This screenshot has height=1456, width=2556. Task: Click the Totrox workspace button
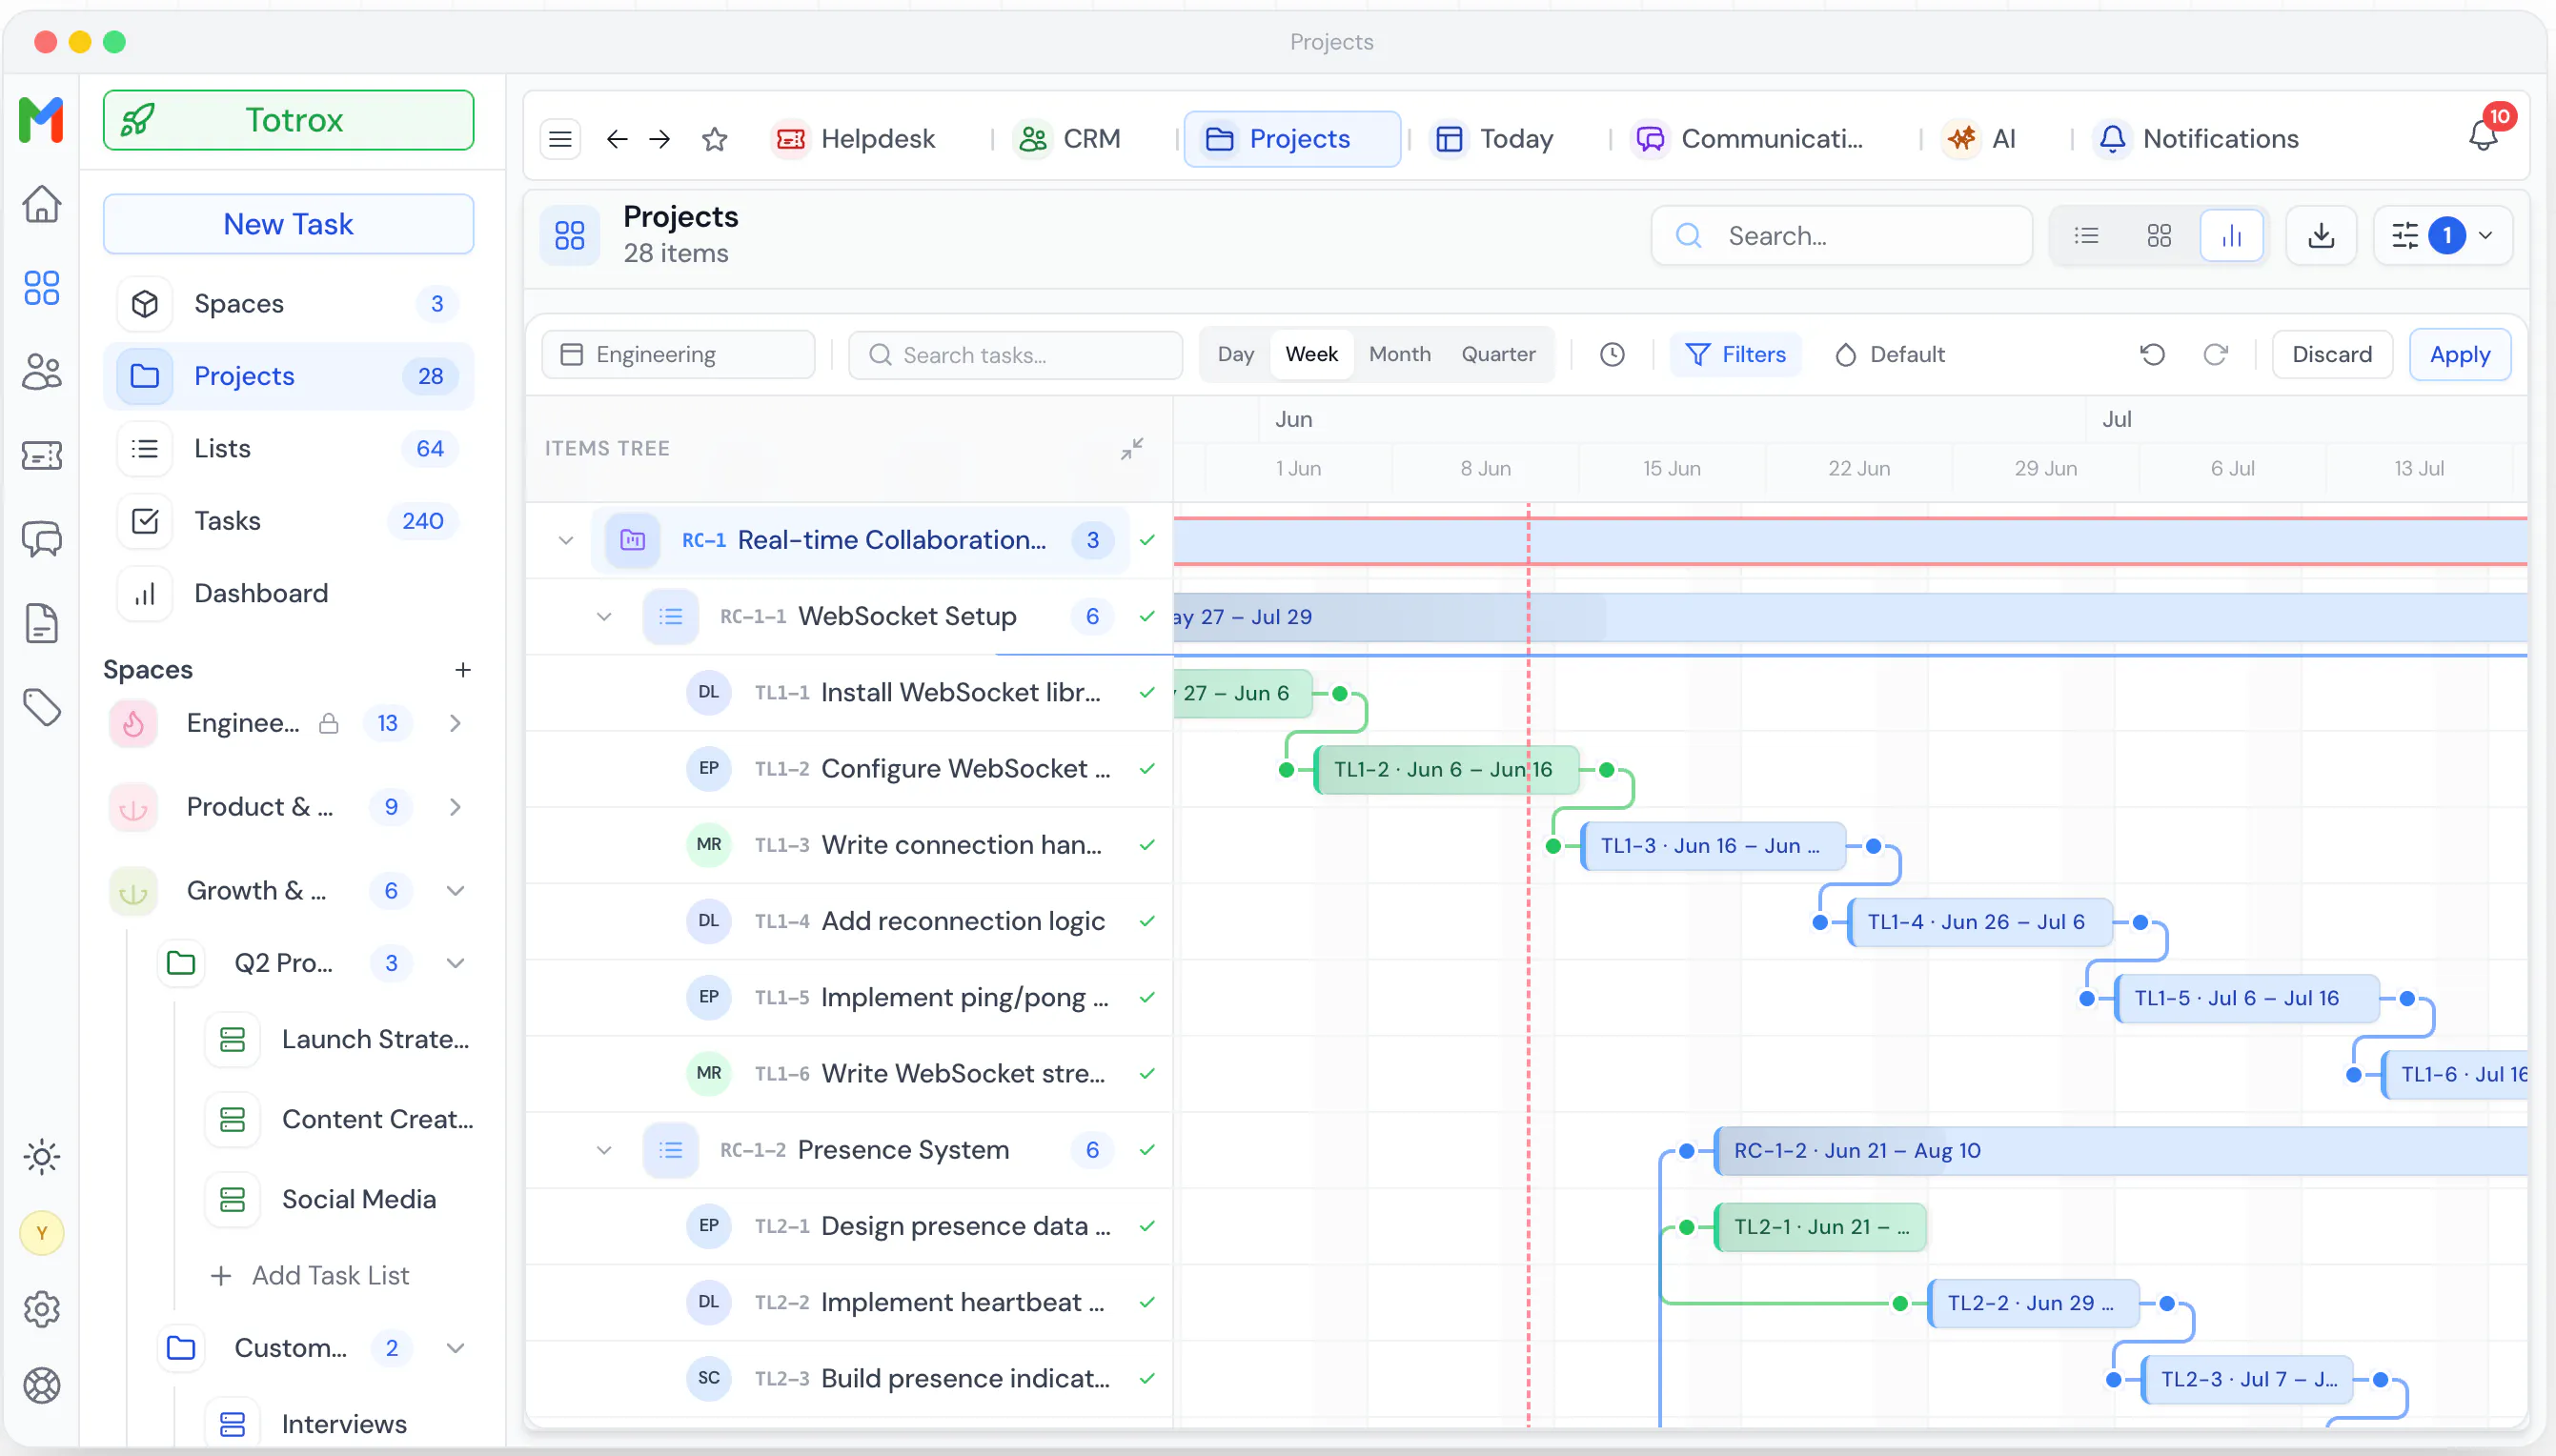pos(288,120)
